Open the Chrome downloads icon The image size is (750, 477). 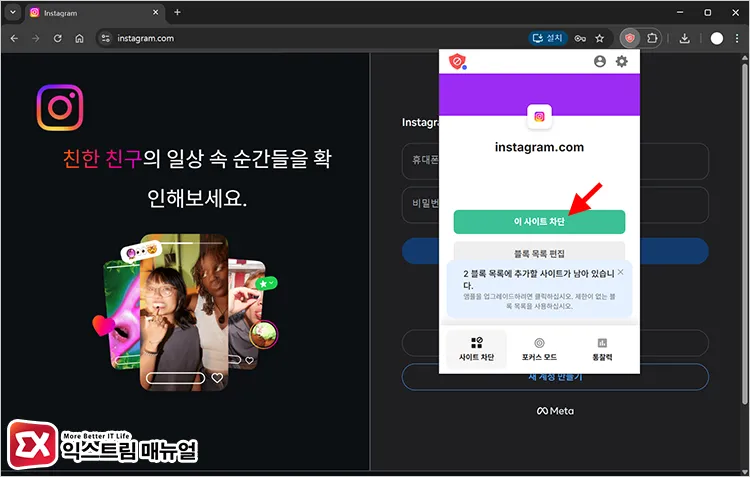(x=684, y=38)
